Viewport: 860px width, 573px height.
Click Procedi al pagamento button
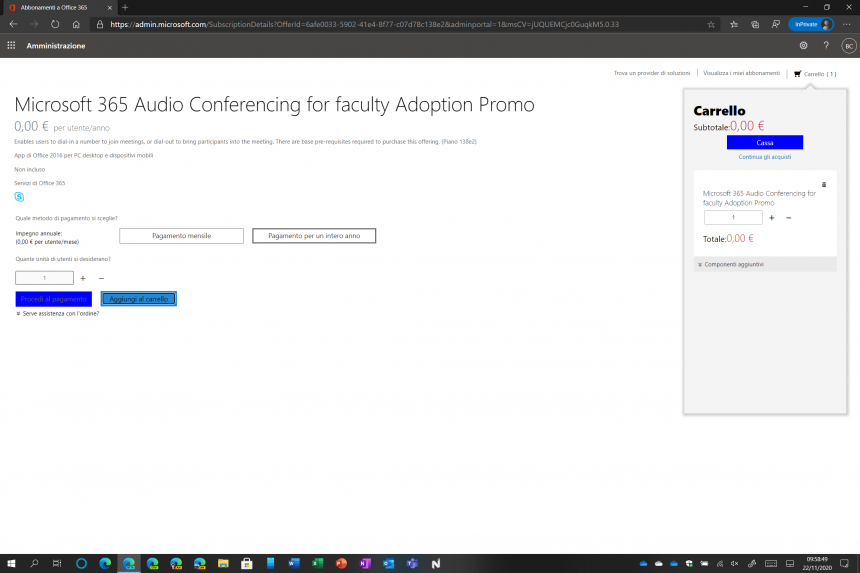[54, 299]
